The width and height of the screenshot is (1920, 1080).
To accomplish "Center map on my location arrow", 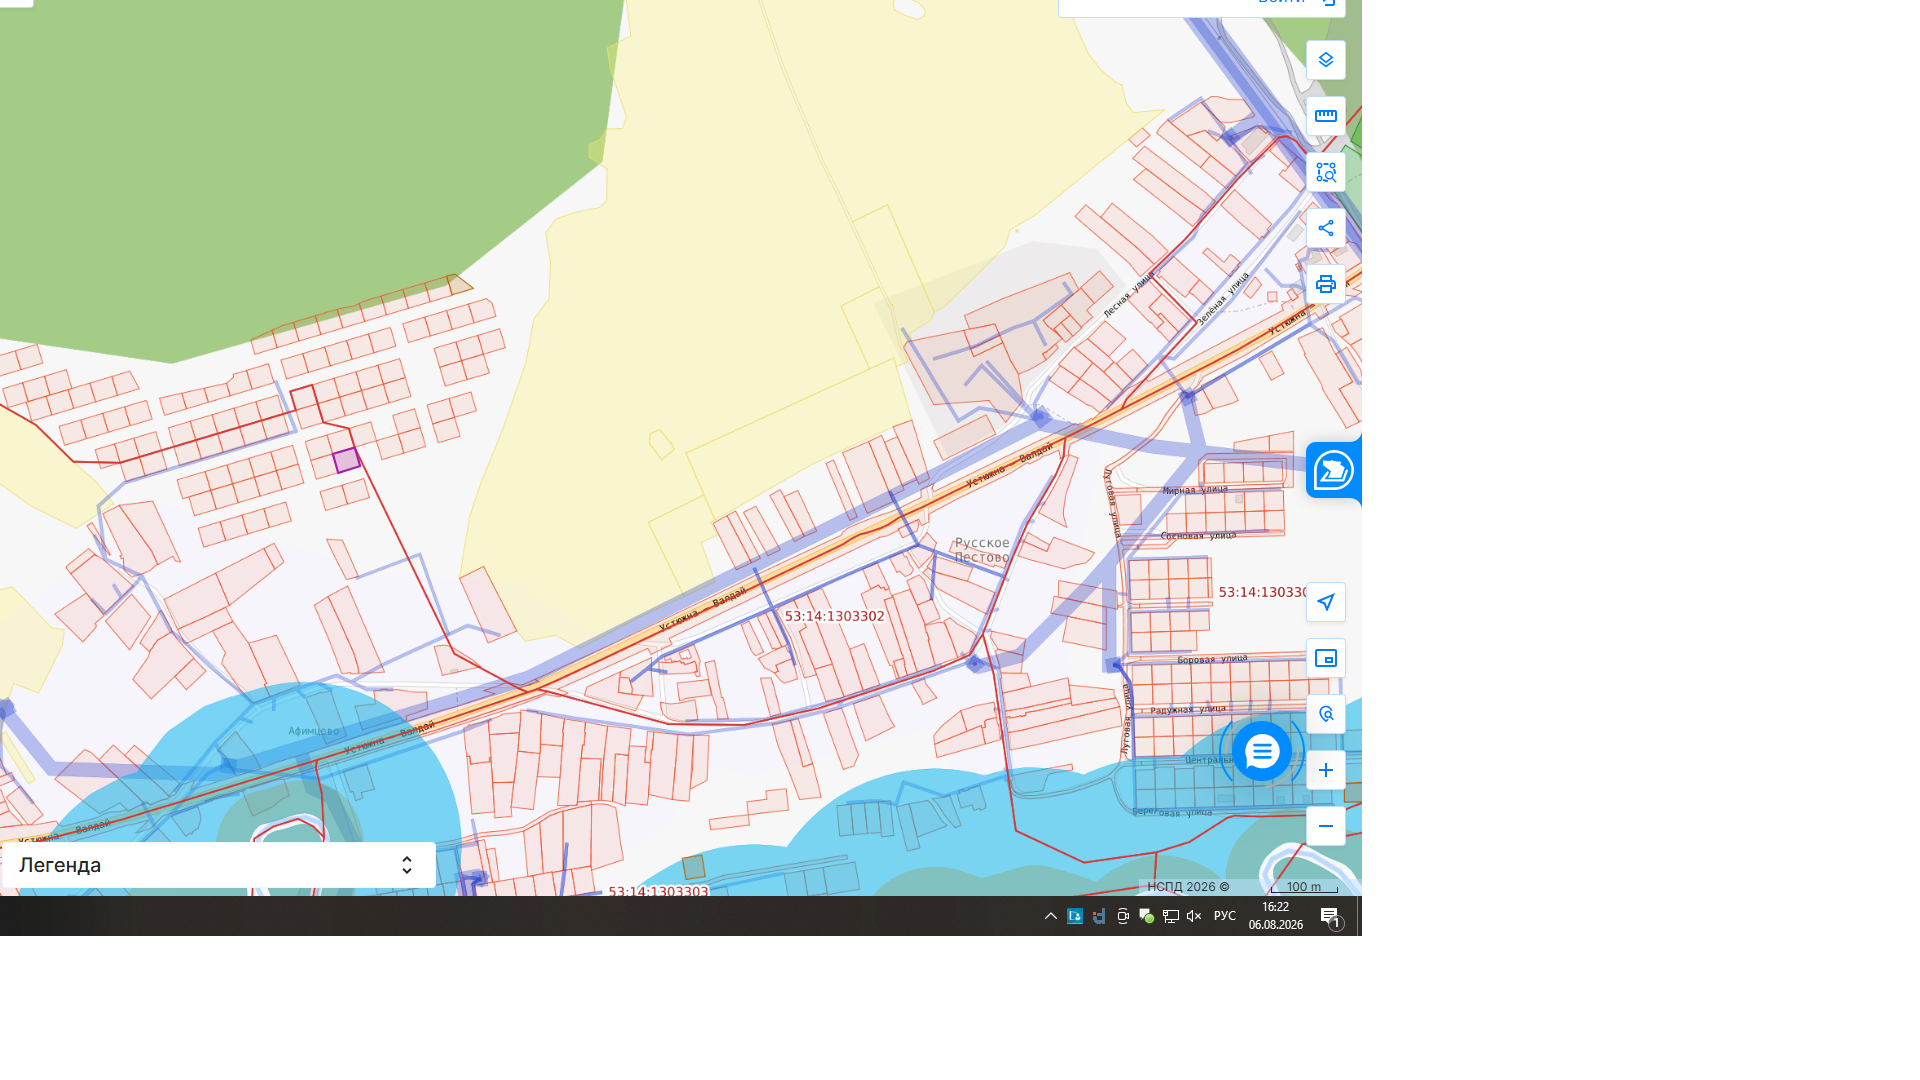I will (x=1325, y=602).
